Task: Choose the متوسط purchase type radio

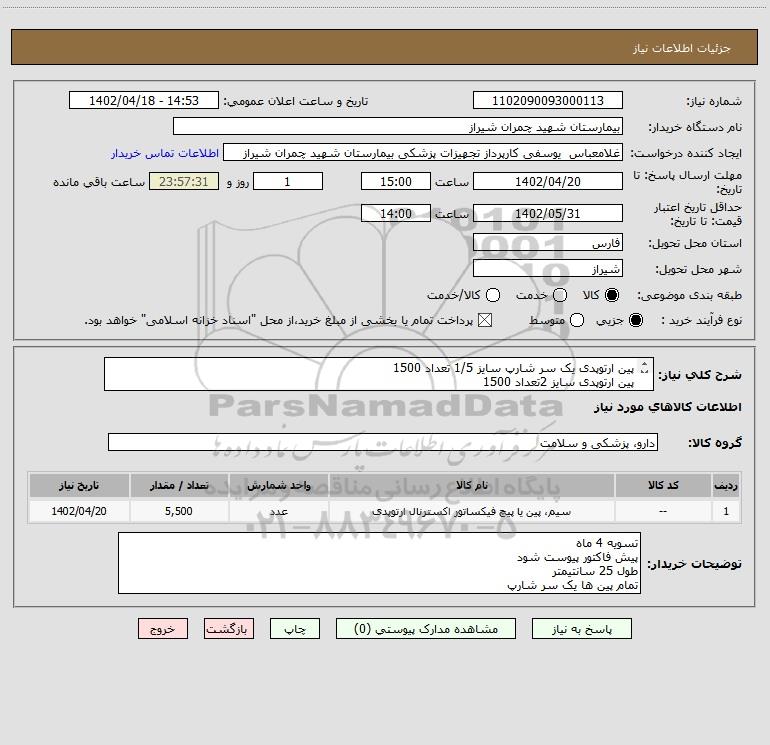Action: pyautogui.click(x=577, y=320)
